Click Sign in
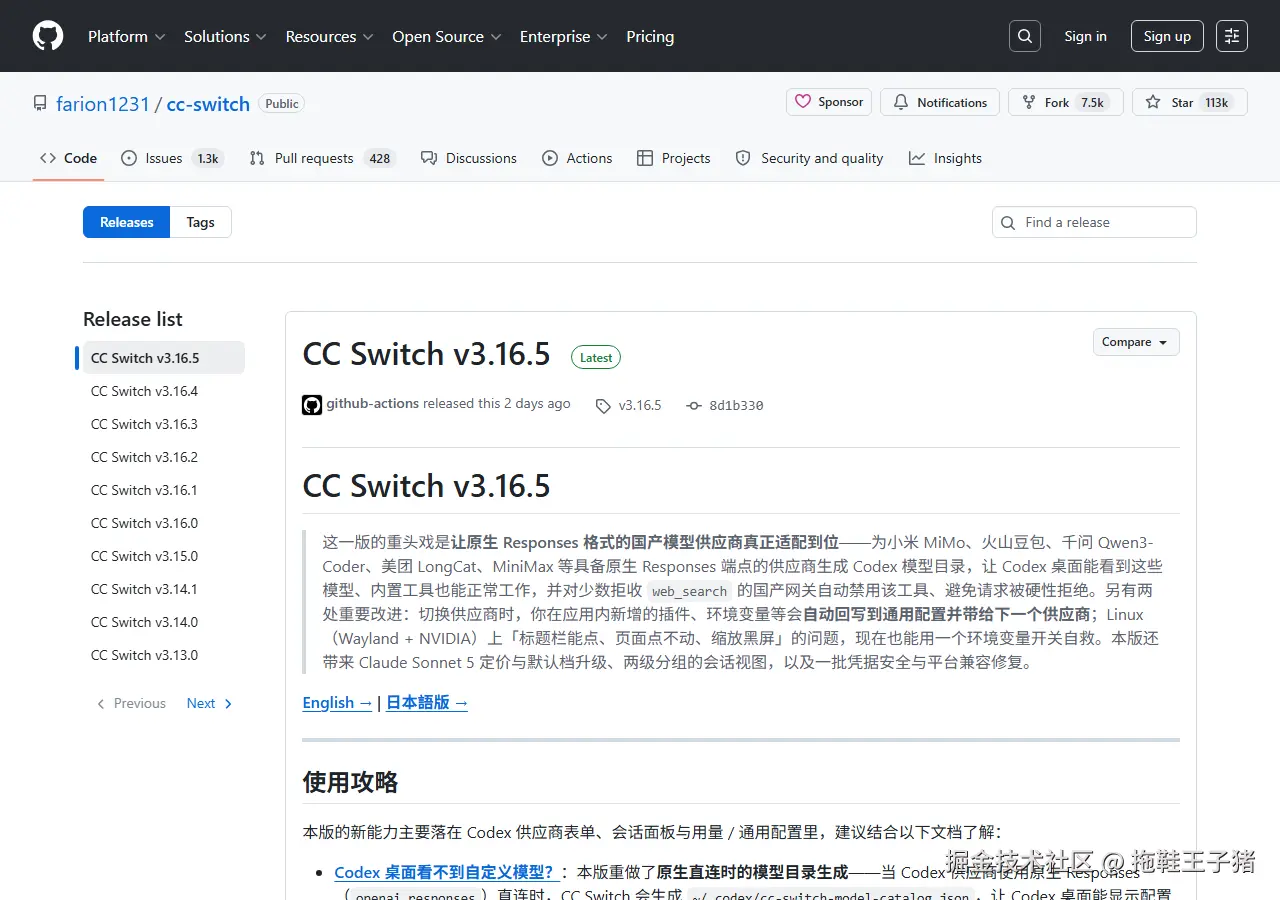Screen dimensions: 1280x900 point(1085,36)
